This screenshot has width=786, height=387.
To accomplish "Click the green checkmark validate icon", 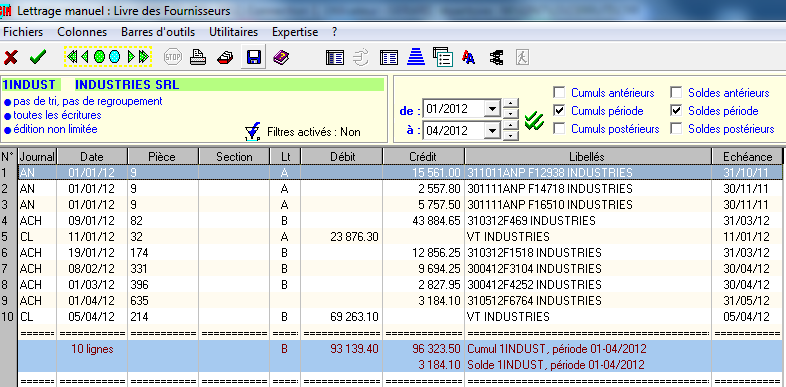I will [x=38, y=57].
